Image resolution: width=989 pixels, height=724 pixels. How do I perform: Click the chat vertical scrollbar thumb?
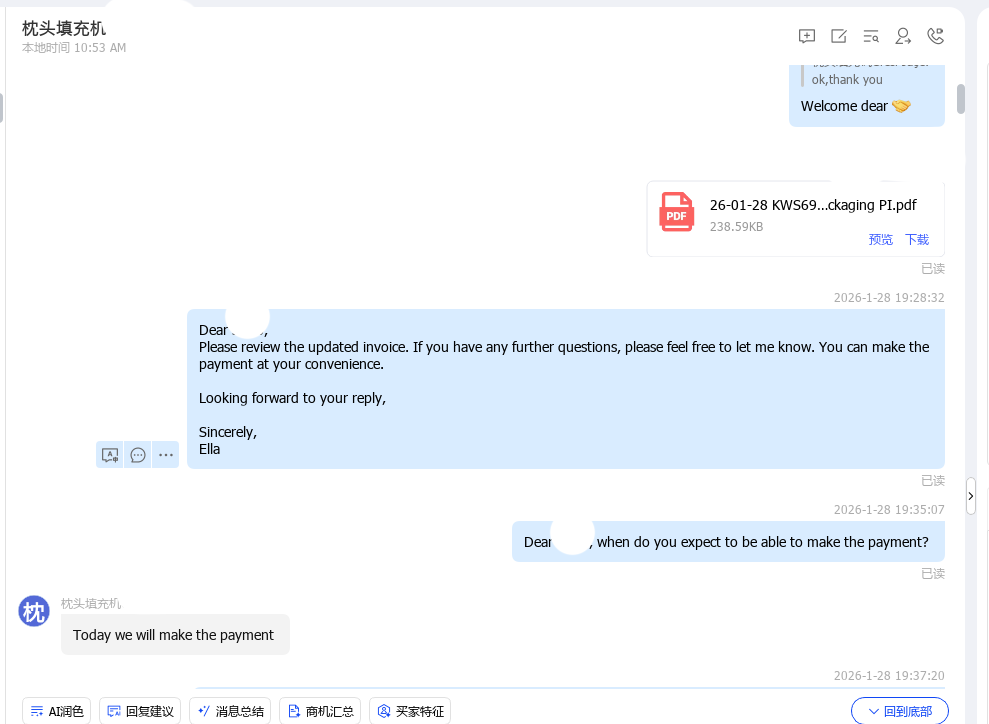click(961, 98)
